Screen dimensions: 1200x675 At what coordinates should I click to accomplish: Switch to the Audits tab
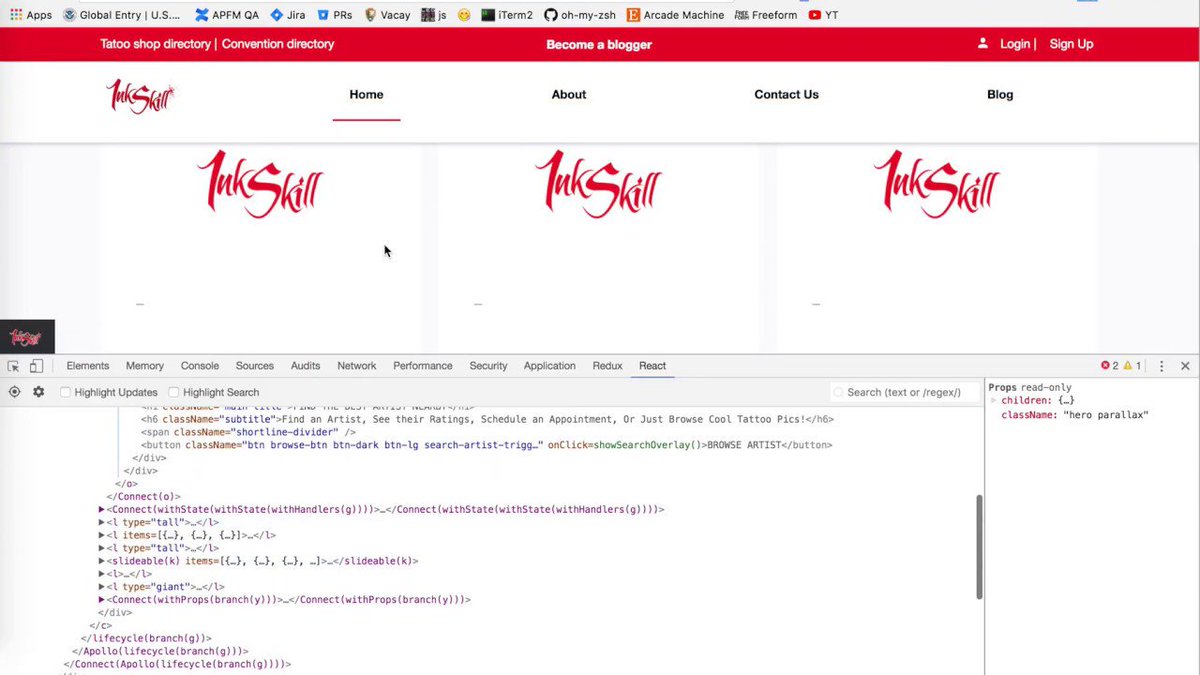[306, 366]
